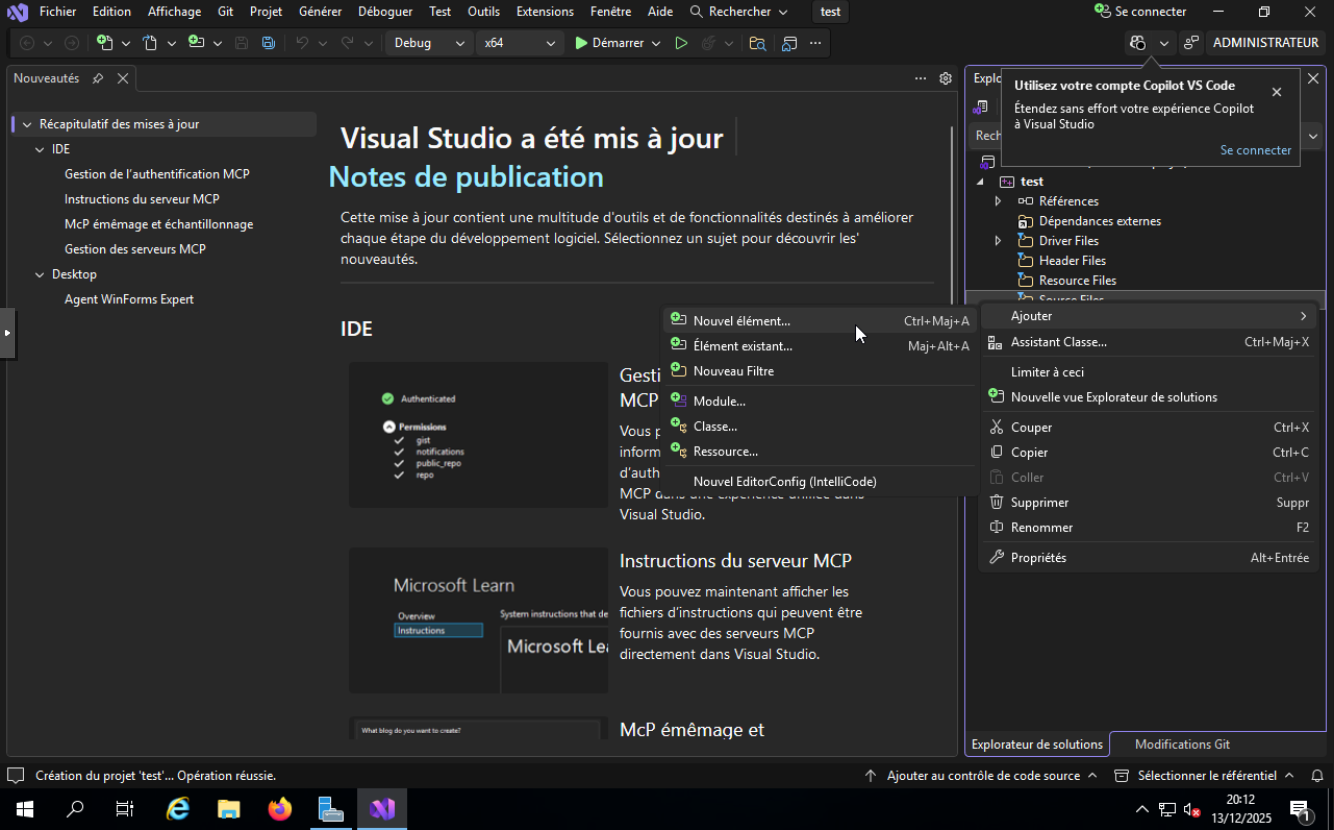Image resolution: width=1334 pixels, height=830 pixels.
Task: Click the outlined green start-without-debugging arrow
Action: [681, 43]
